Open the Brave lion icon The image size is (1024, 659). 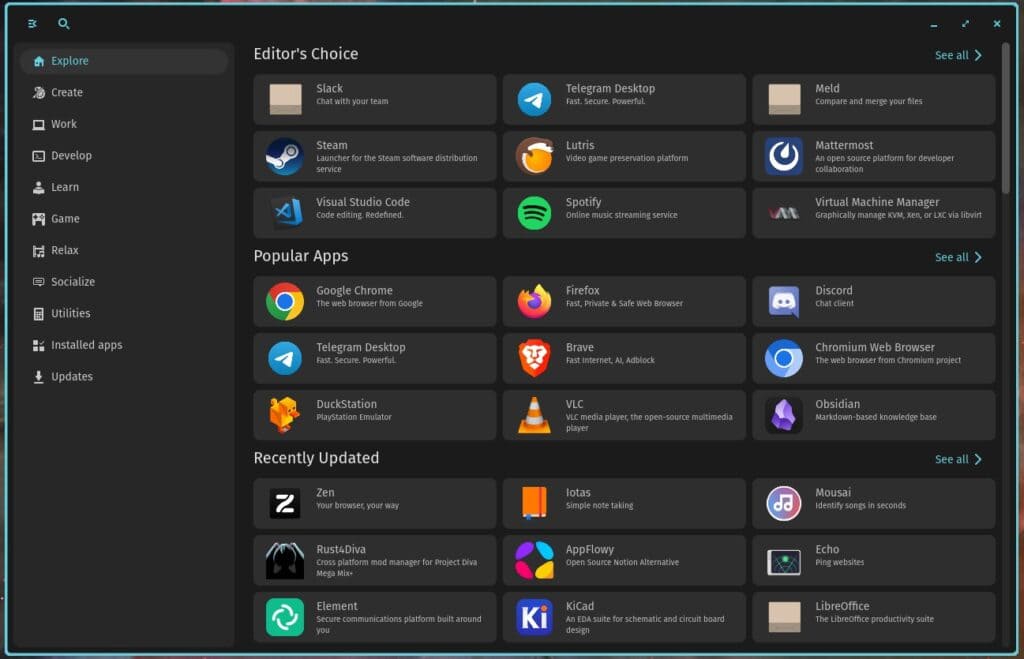point(534,358)
